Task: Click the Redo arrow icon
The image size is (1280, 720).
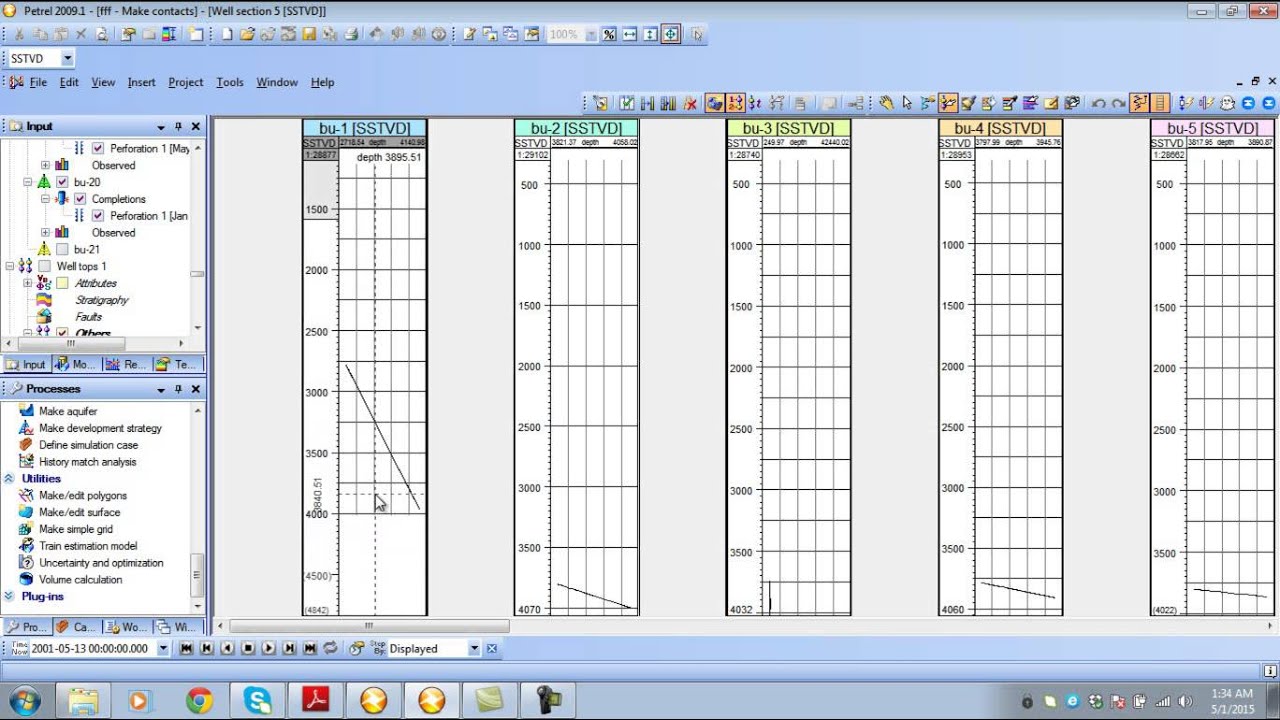Action: [x=1119, y=103]
